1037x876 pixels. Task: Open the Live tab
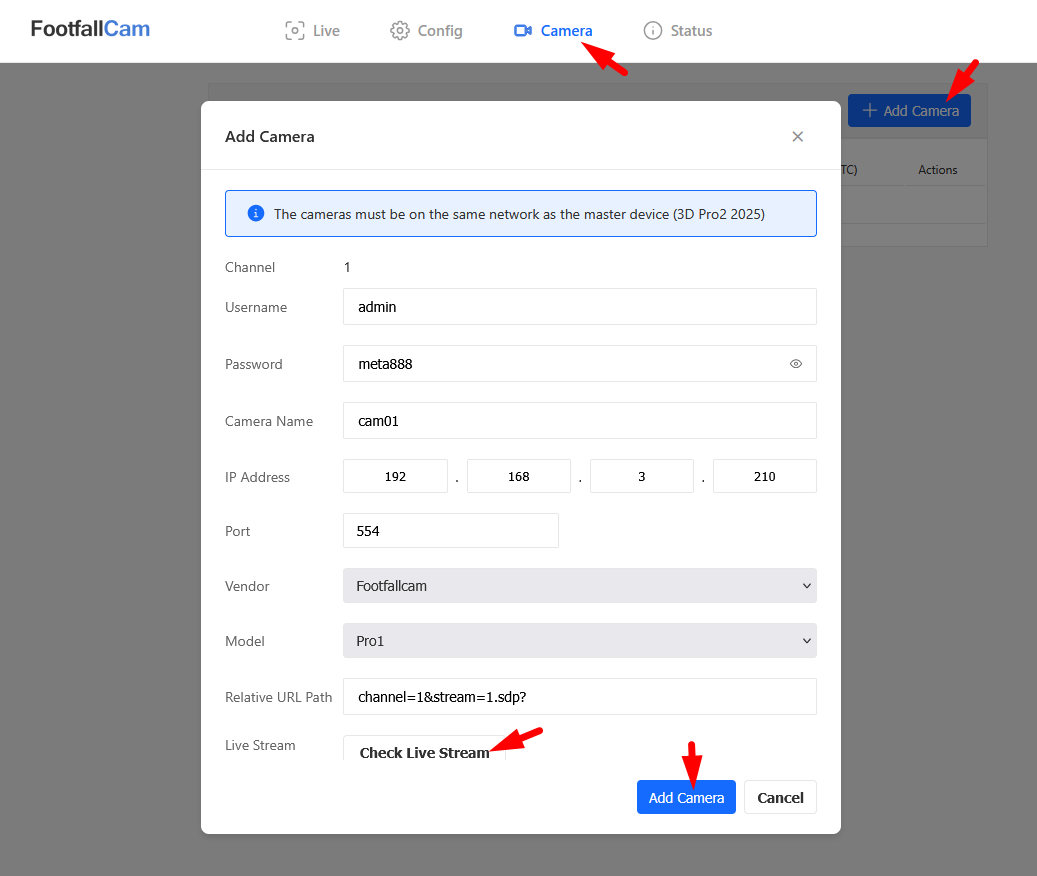point(312,31)
